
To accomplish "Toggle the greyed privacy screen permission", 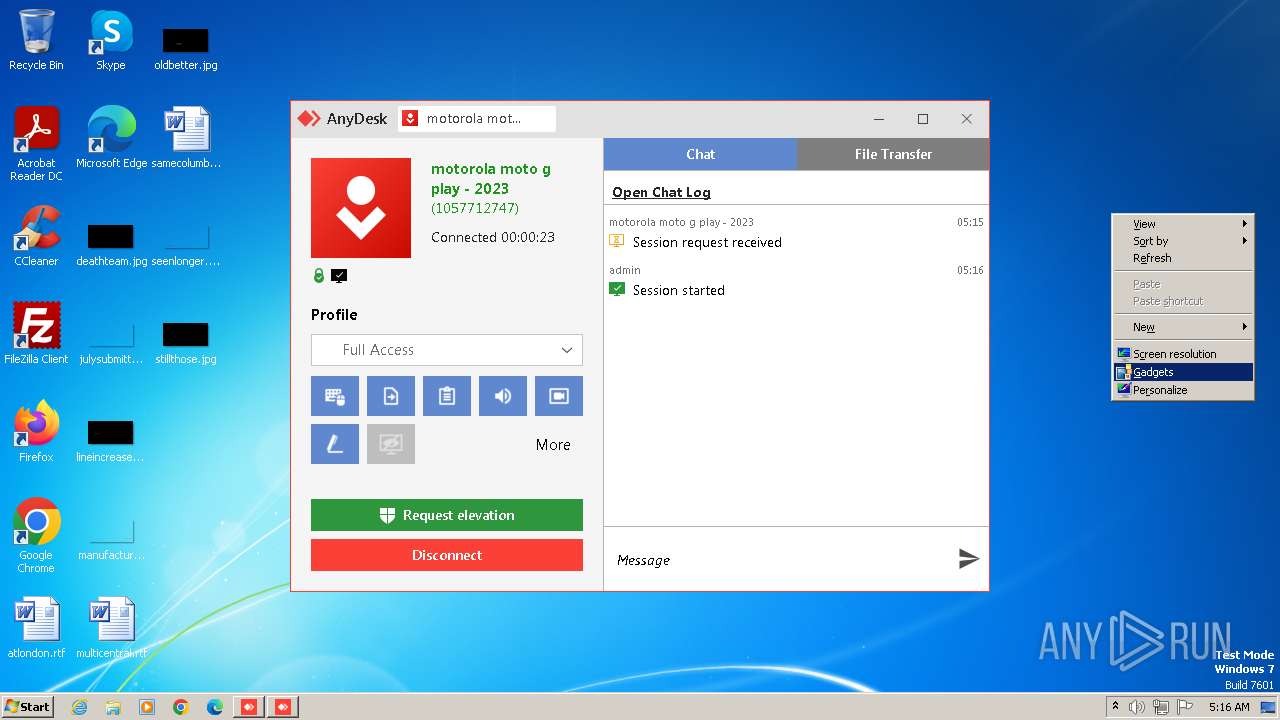I will tap(391, 444).
